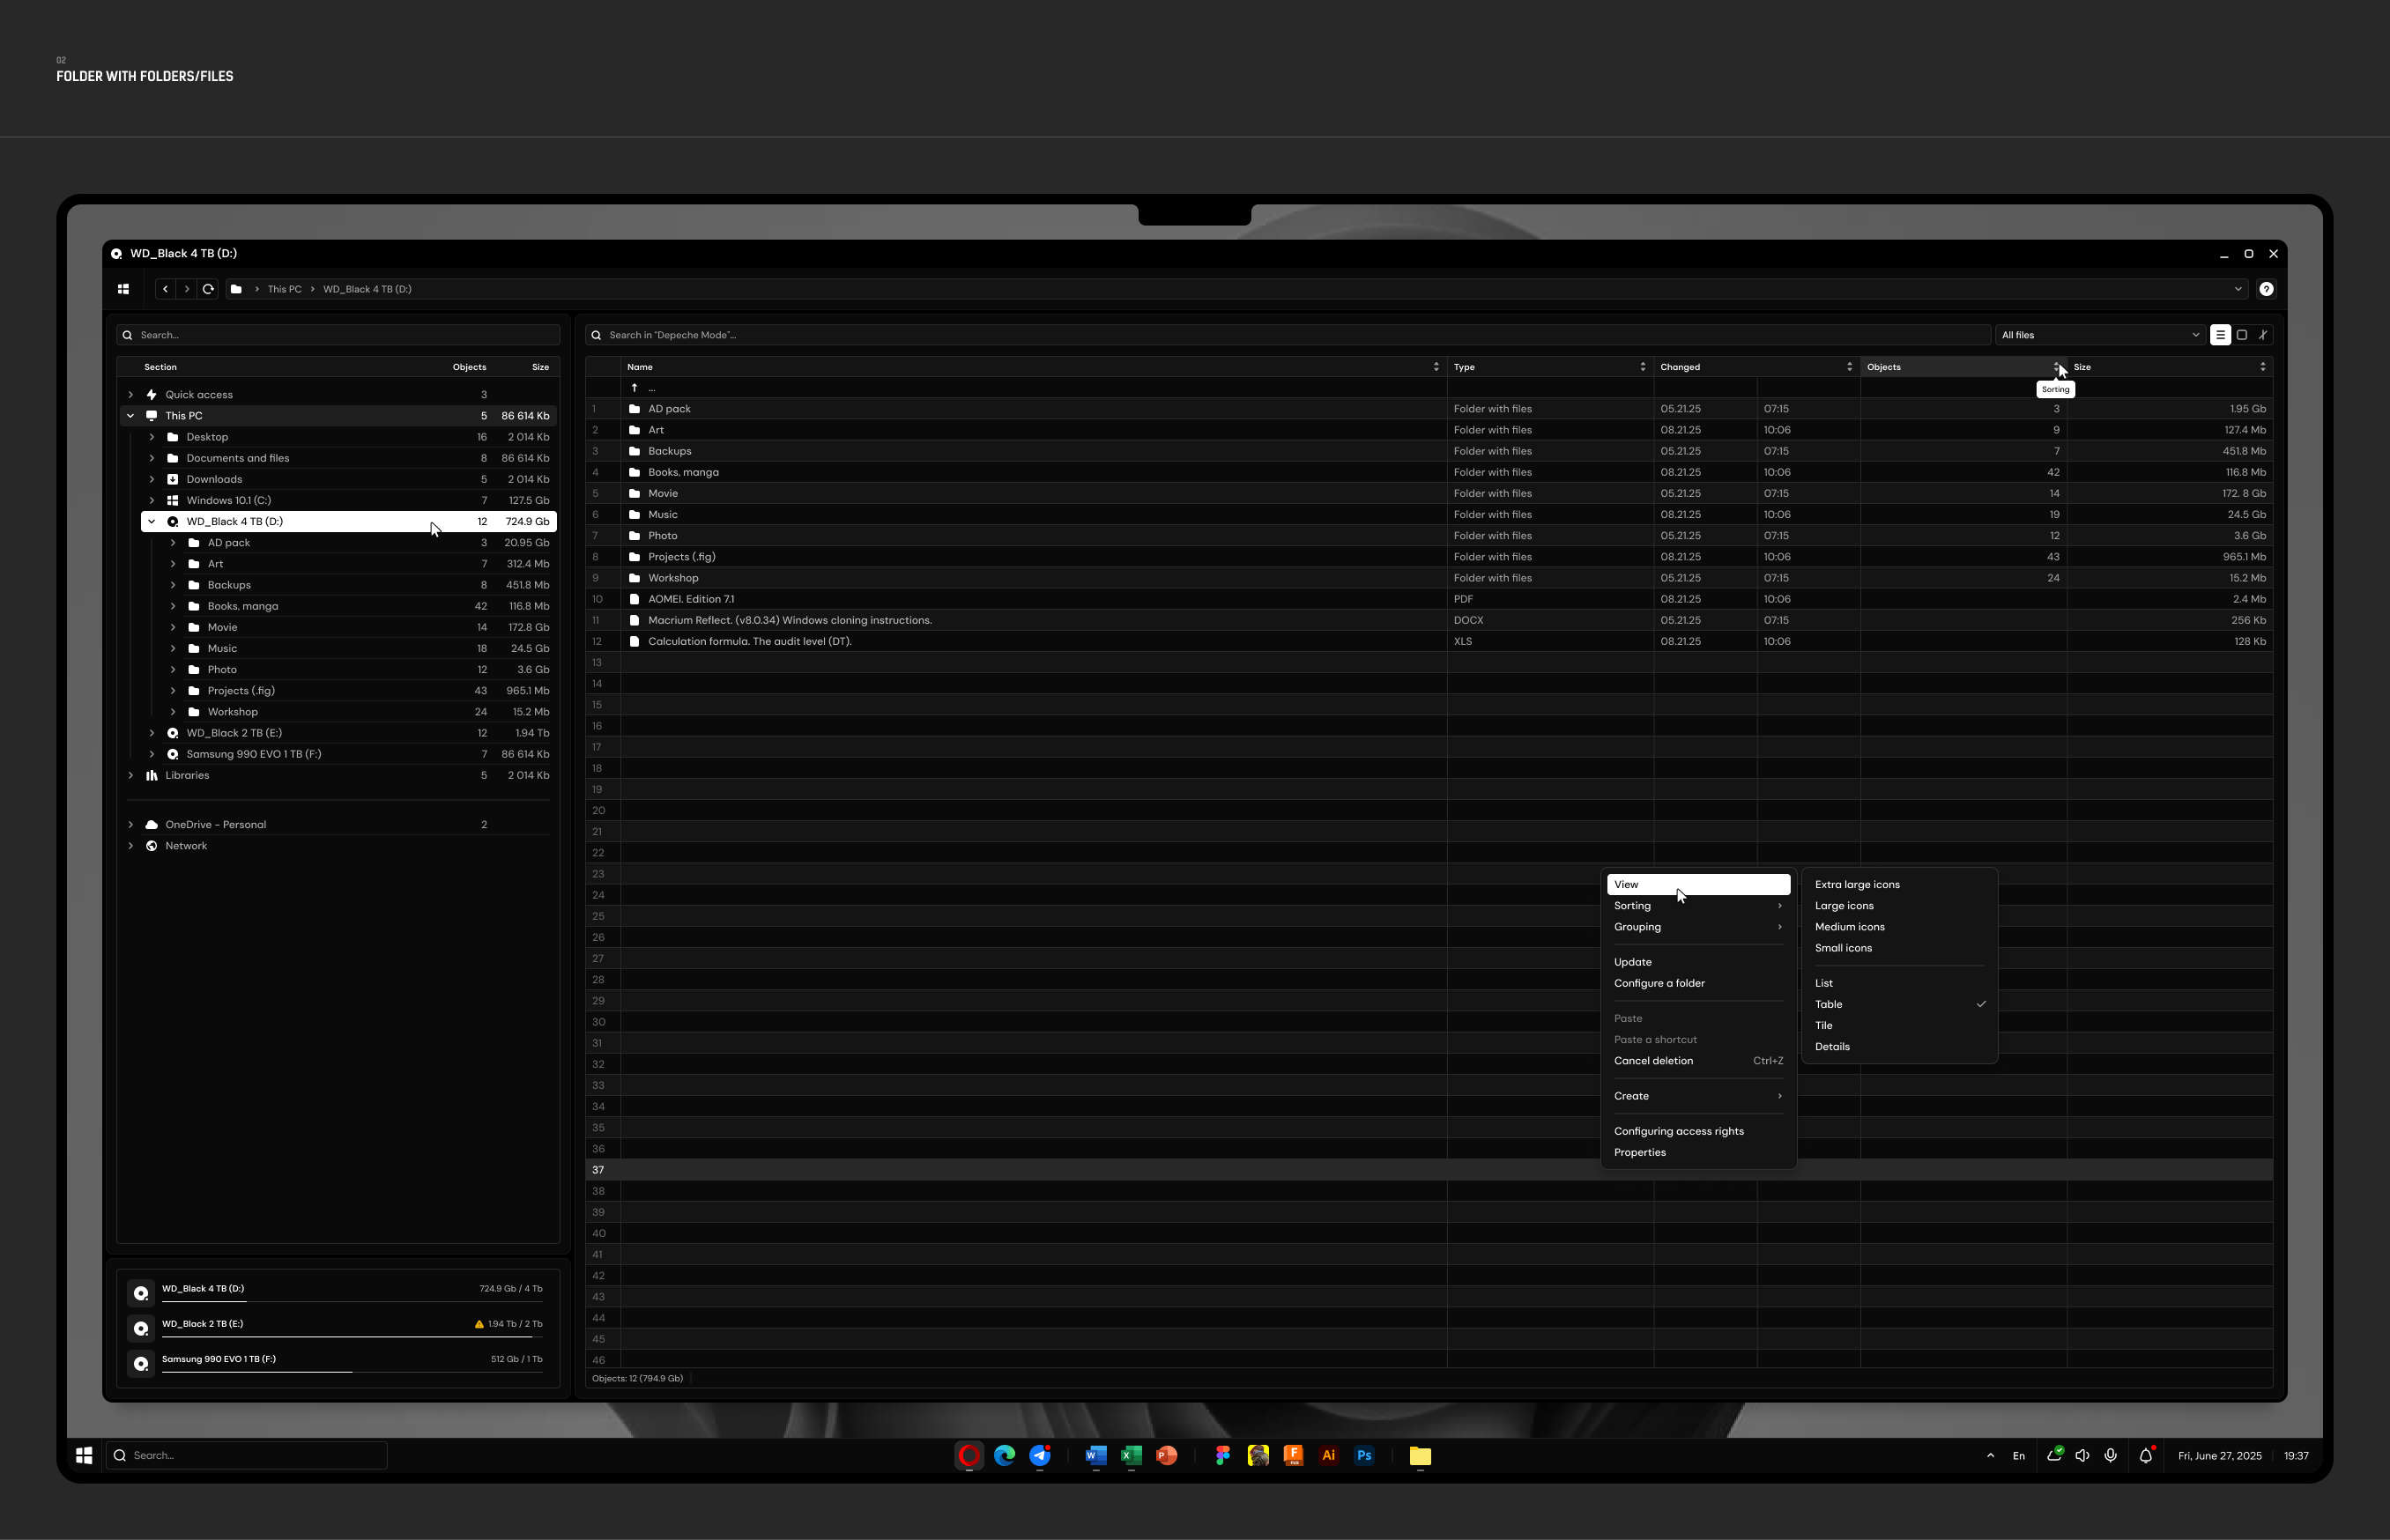The height and width of the screenshot is (1540, 2390).
Task: Open the Grouping submenu
Action: [x=1638, y=926]
